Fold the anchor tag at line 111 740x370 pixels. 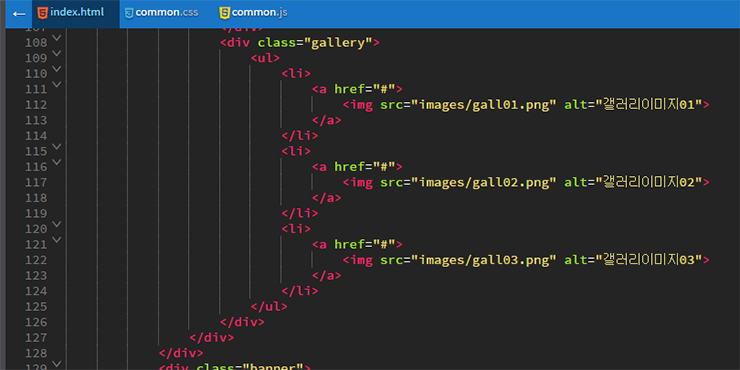[57, 84]
